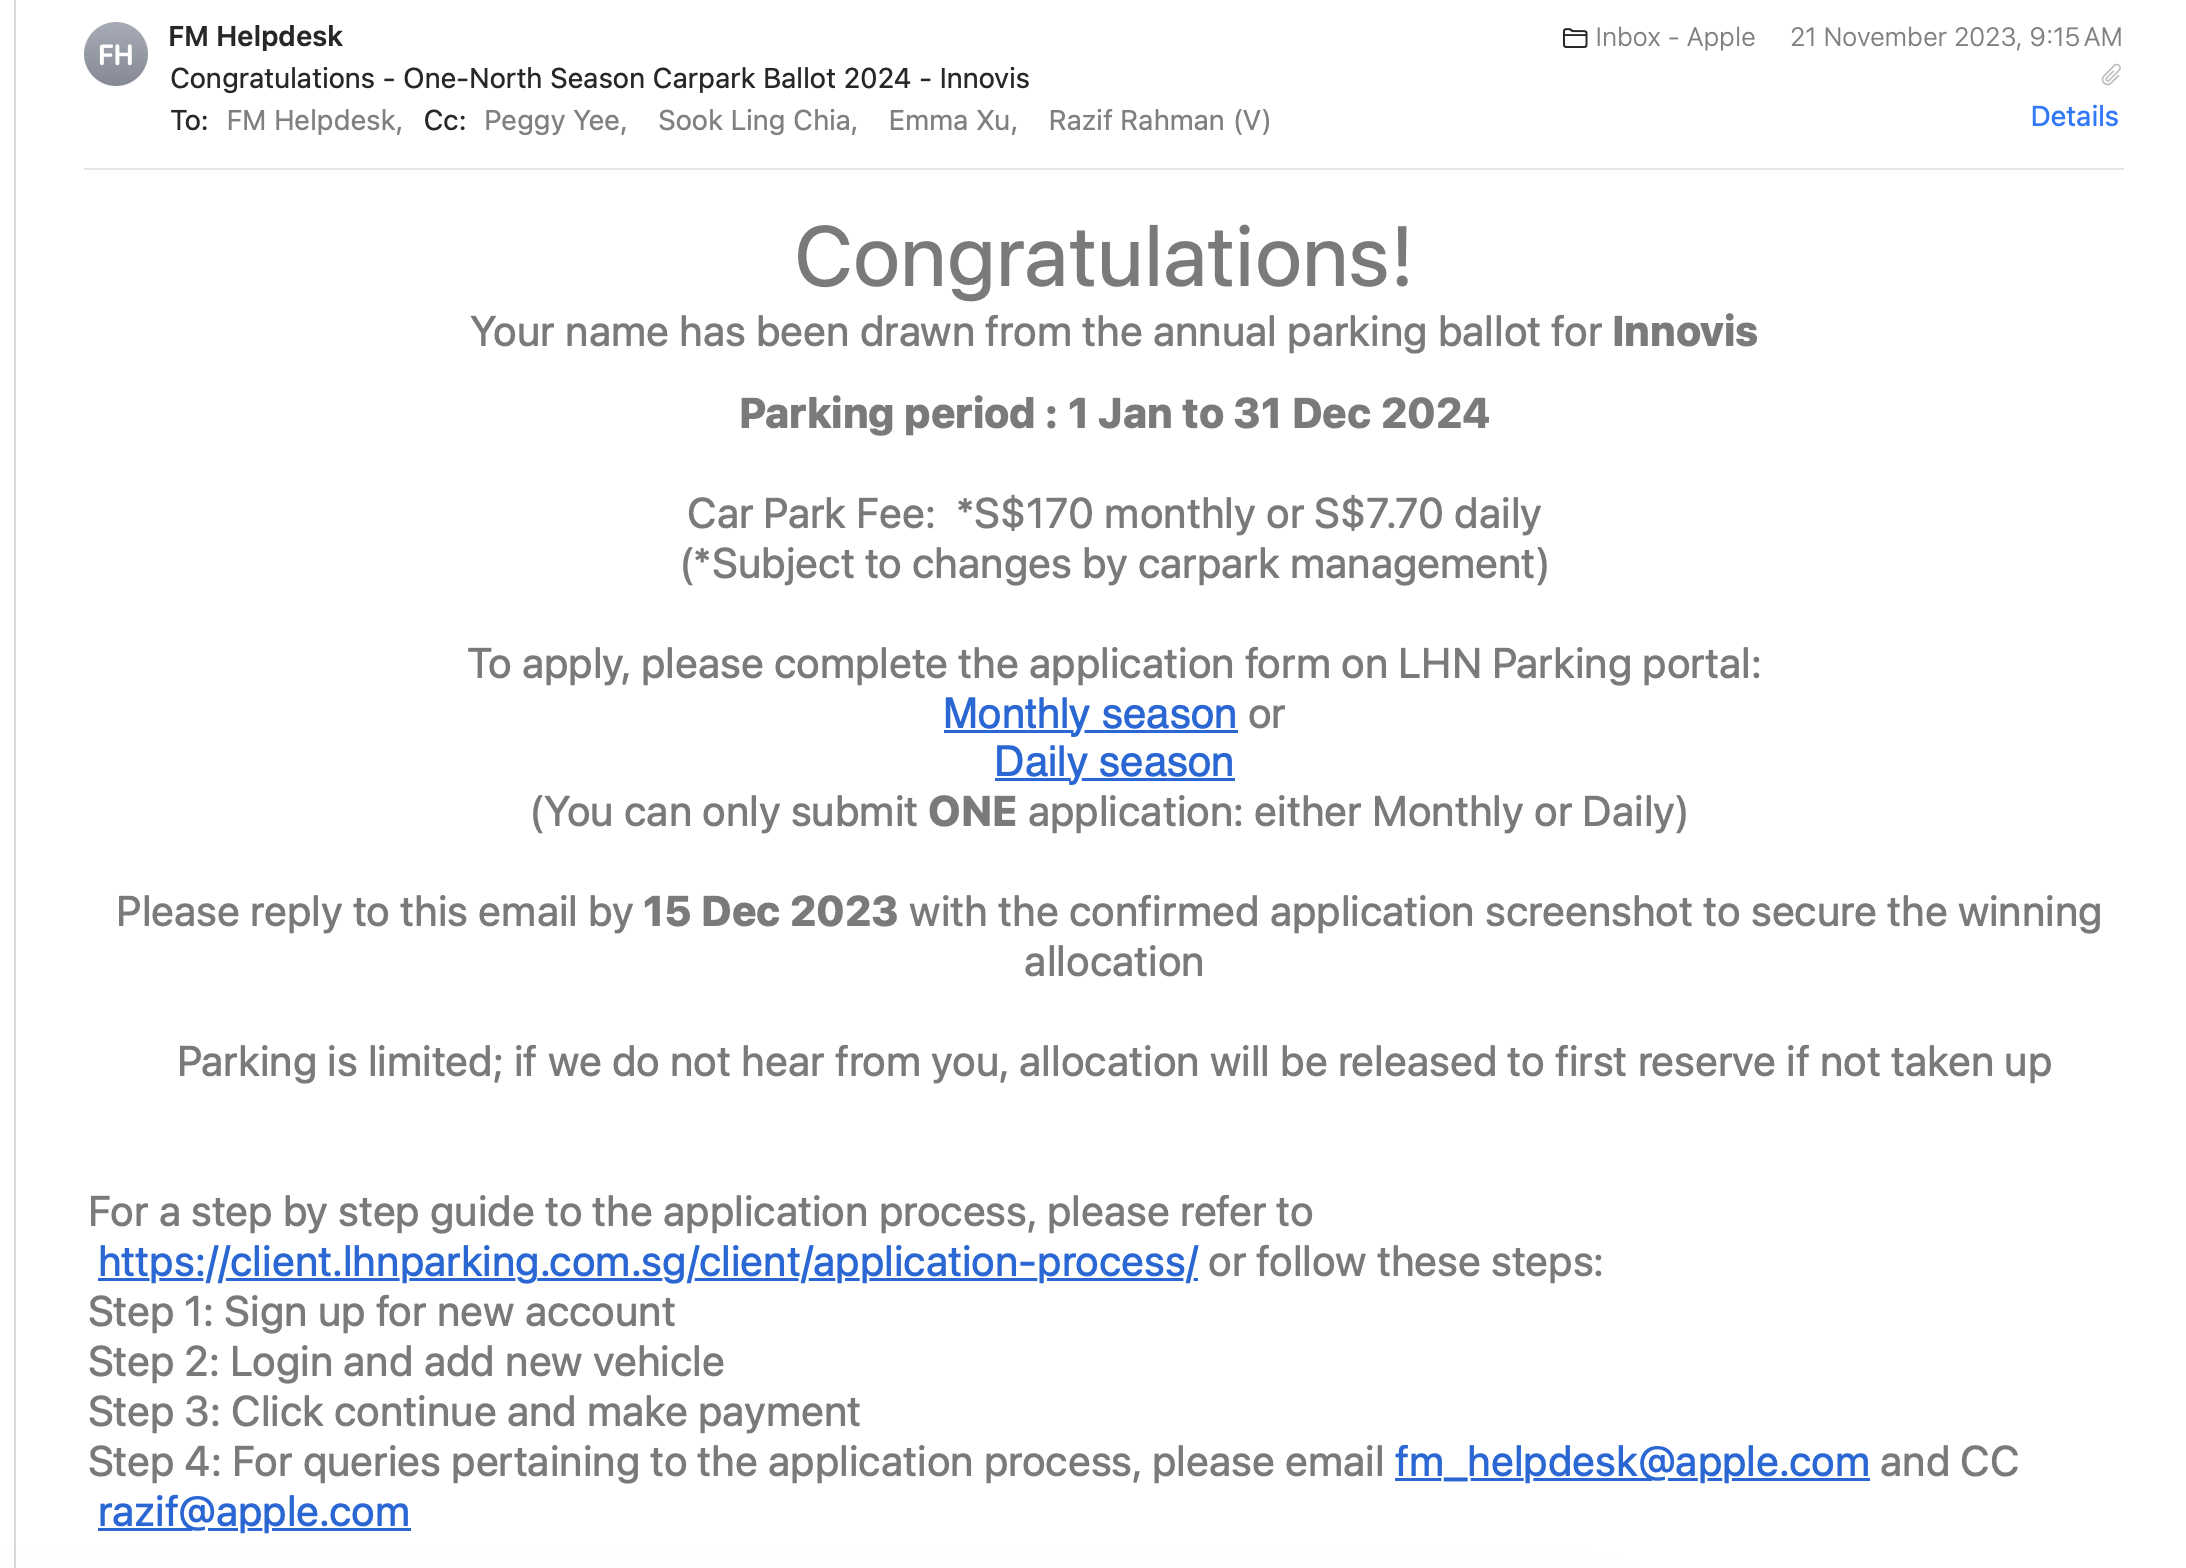Click the email subject line text

(x=600, y=79)
